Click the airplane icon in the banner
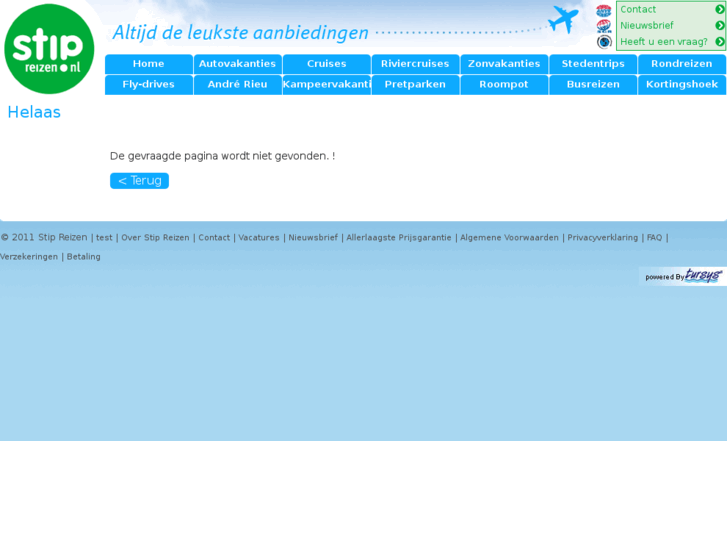The image size is (727, 545). point(563,19)
